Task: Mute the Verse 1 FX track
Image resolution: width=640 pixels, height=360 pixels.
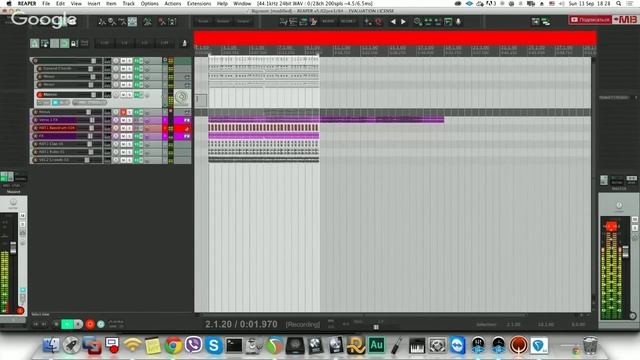Action: 123,120
